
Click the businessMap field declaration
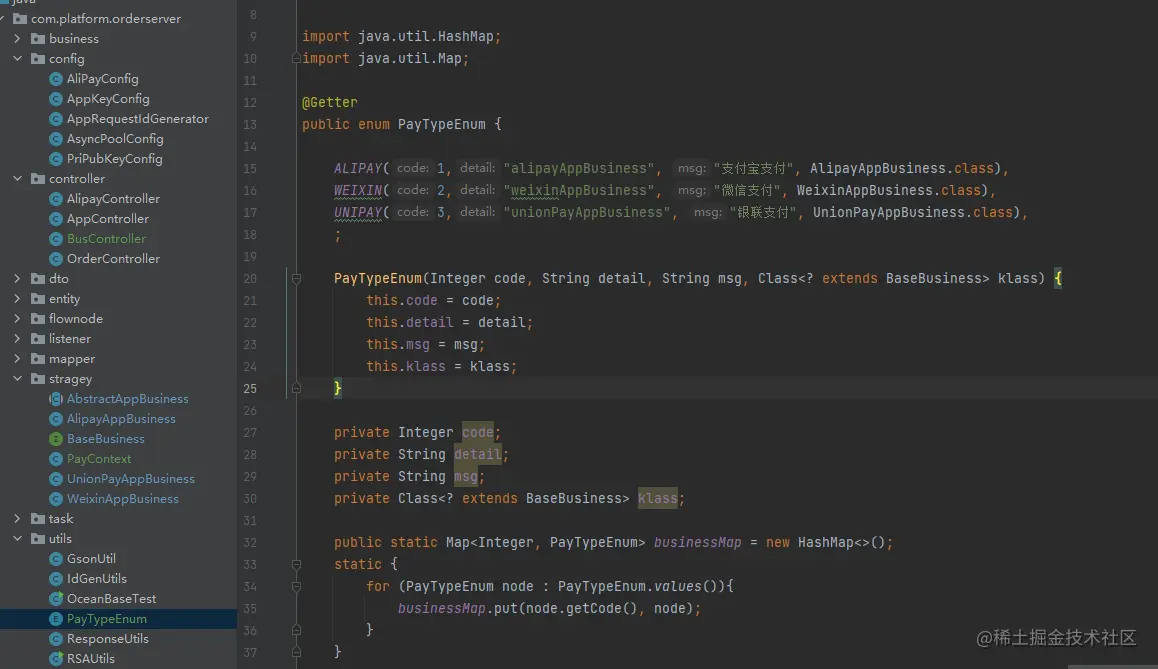click(x=697, y=543)
